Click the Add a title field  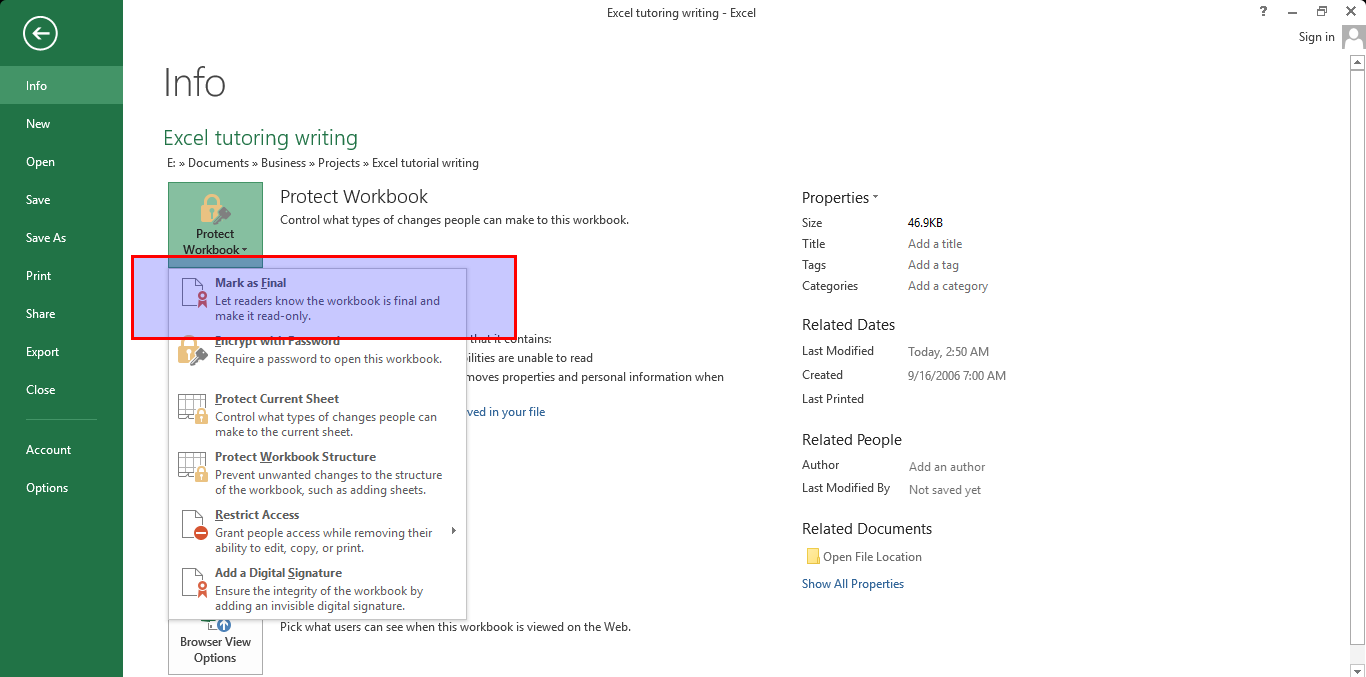[935, 244]
